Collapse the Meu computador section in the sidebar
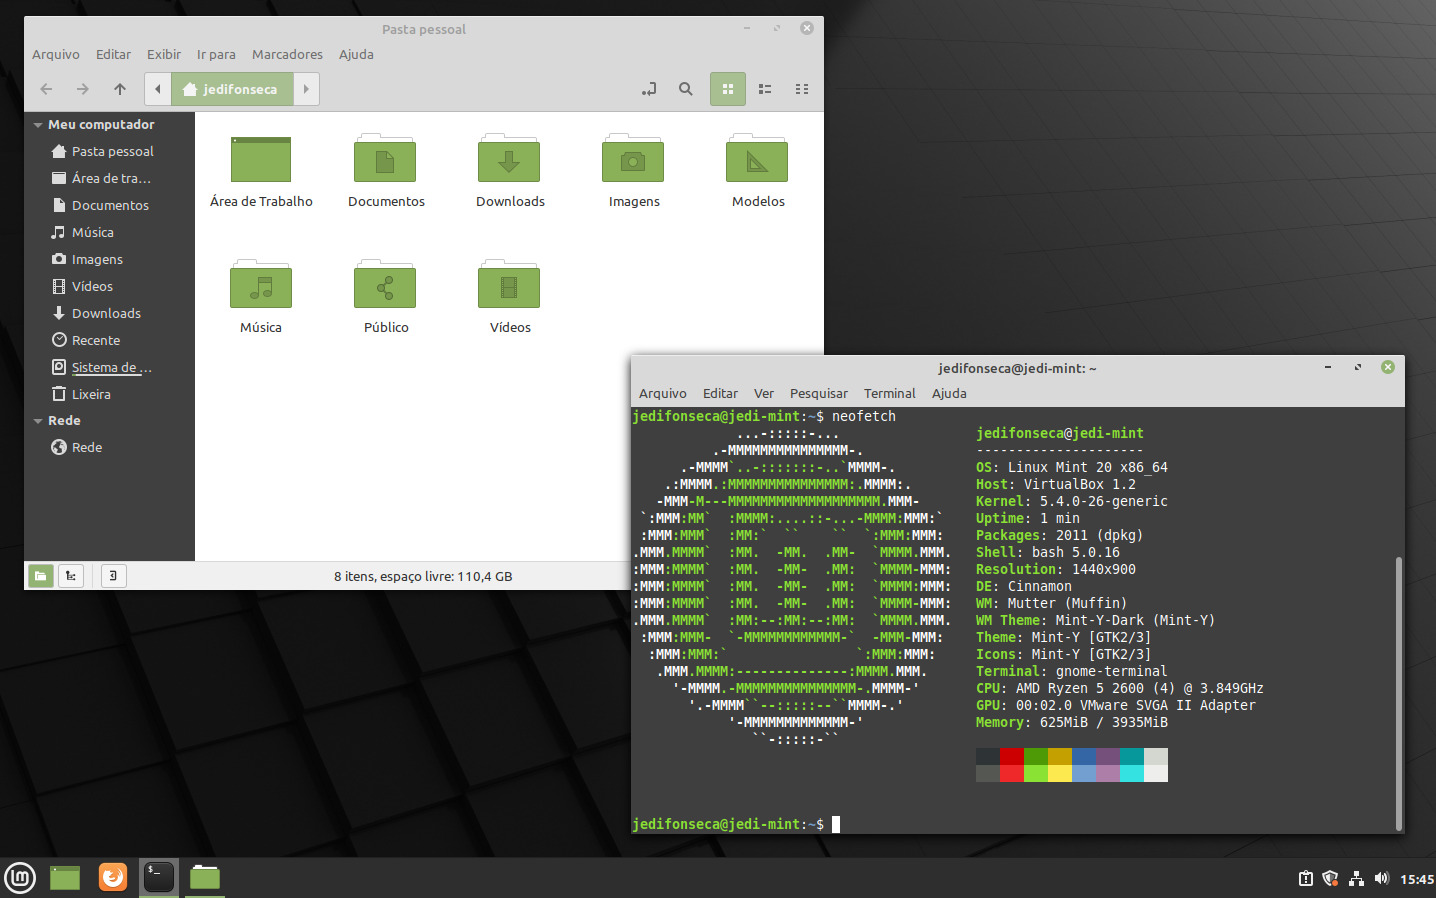 click(x=37, y=124)
